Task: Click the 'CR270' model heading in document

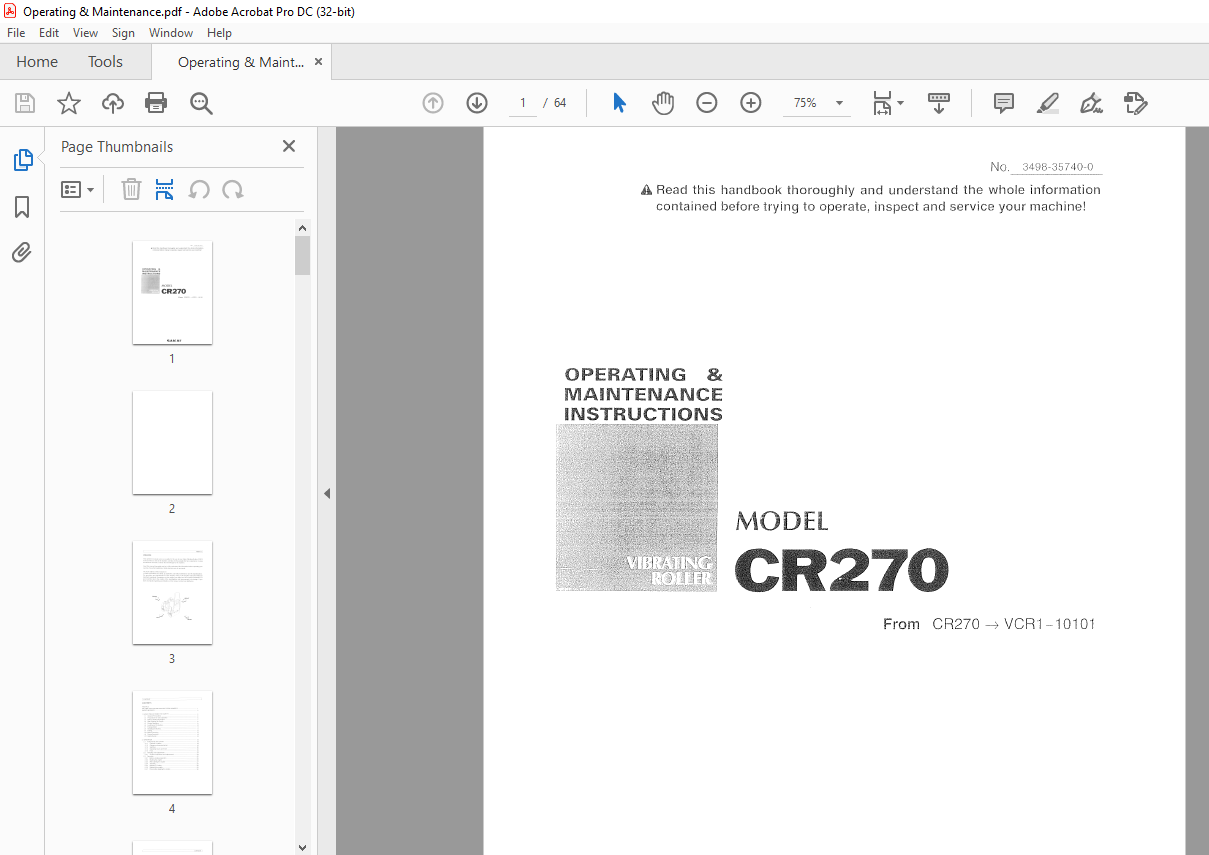Action: pos(841,571)
